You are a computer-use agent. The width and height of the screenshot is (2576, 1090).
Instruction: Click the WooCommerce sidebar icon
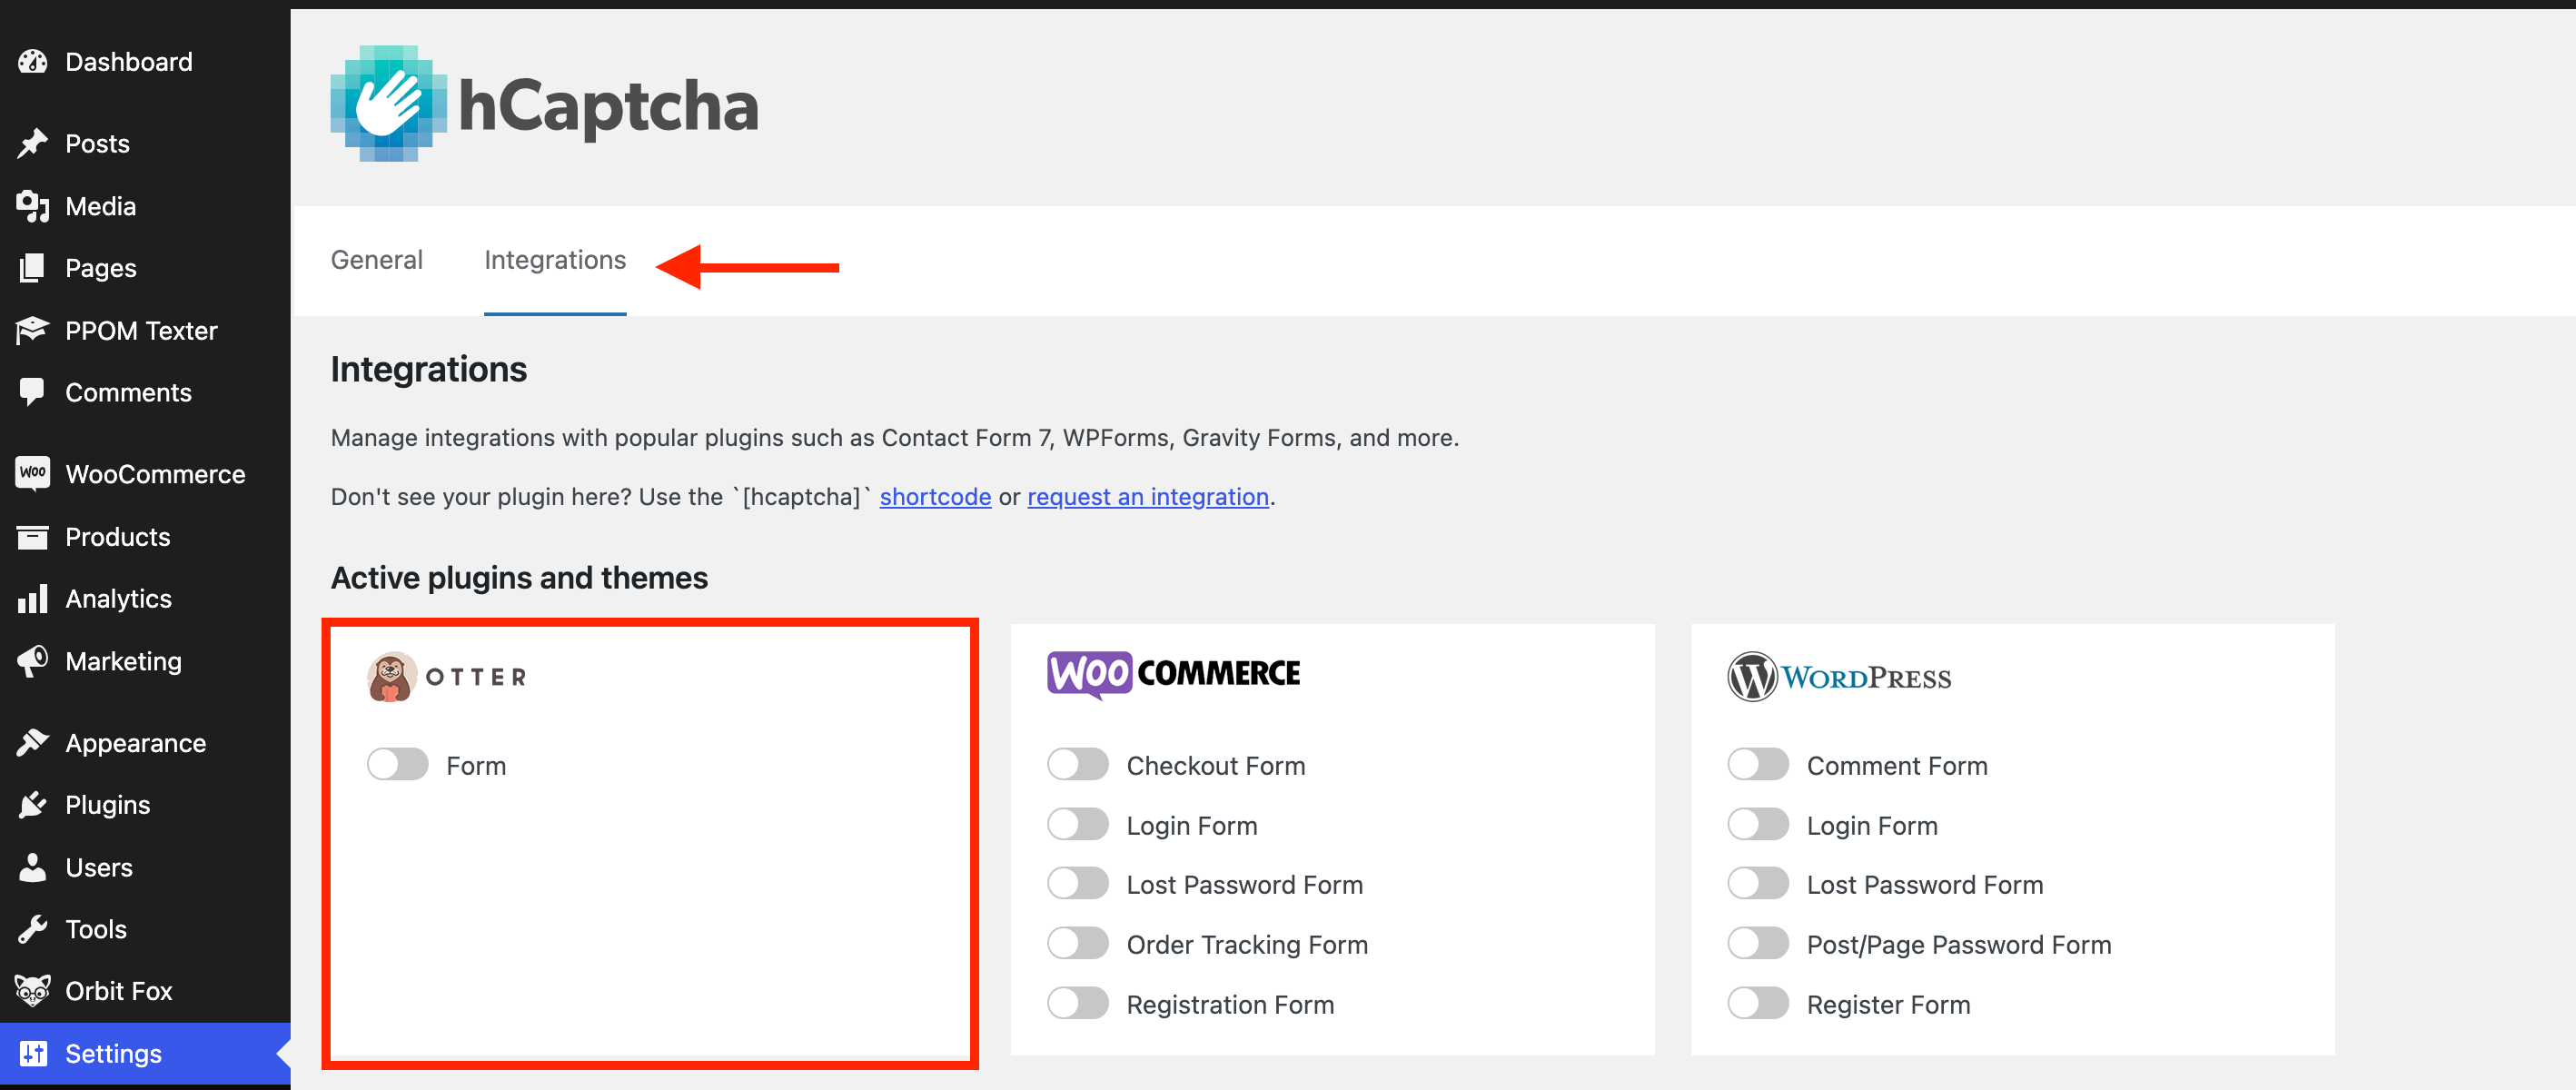click(x=32, y=473)
